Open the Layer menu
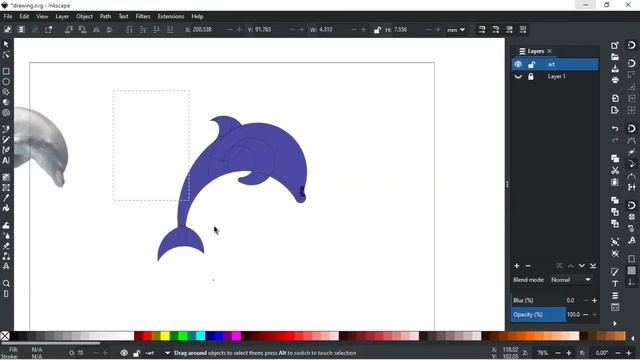Viewport: 640px width, 360px height. [x=62, y=16]
